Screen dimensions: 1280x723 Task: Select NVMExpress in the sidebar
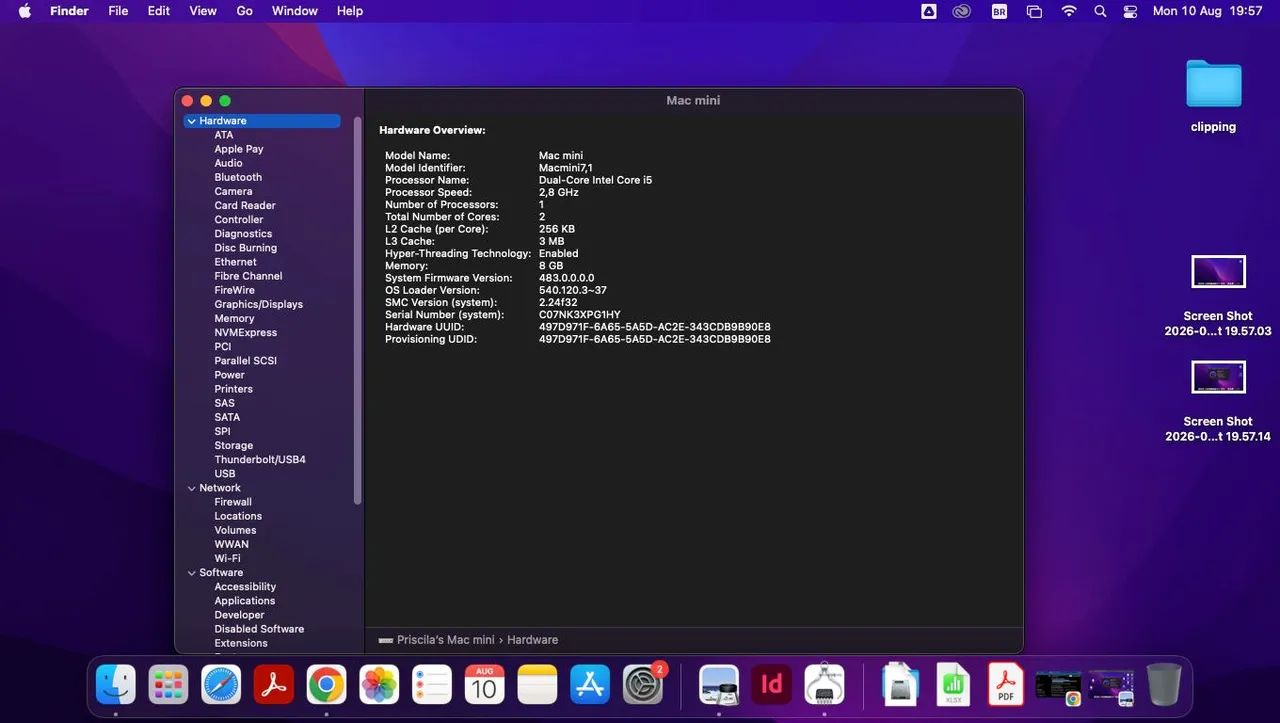246,332
